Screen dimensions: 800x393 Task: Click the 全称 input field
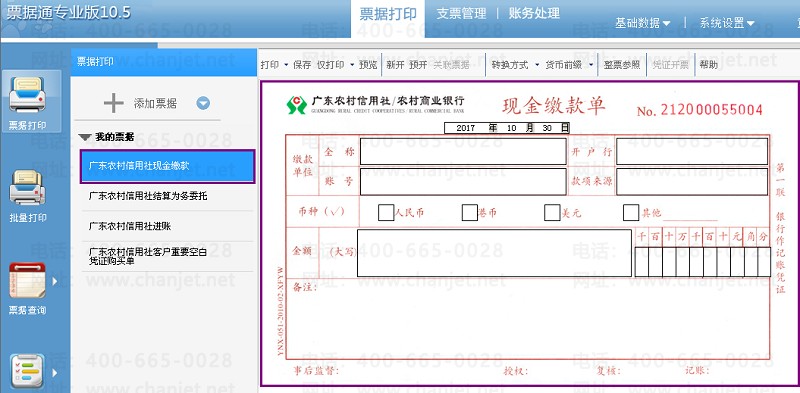click(x=463, y=152)
